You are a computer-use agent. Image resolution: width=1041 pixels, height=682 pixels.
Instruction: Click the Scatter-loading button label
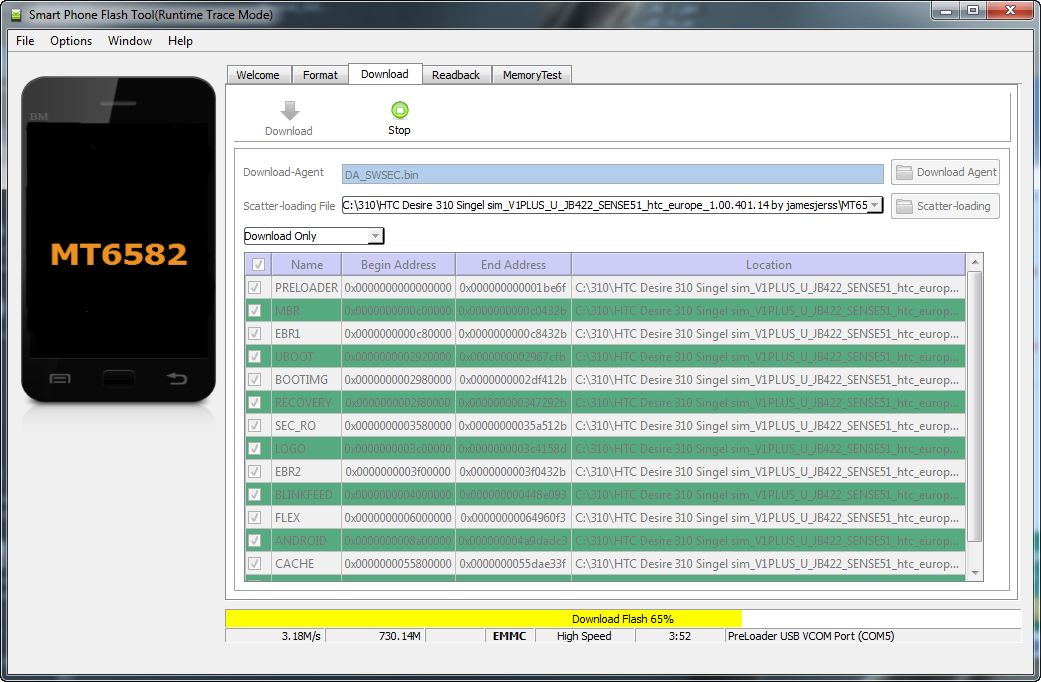(953, 206)
